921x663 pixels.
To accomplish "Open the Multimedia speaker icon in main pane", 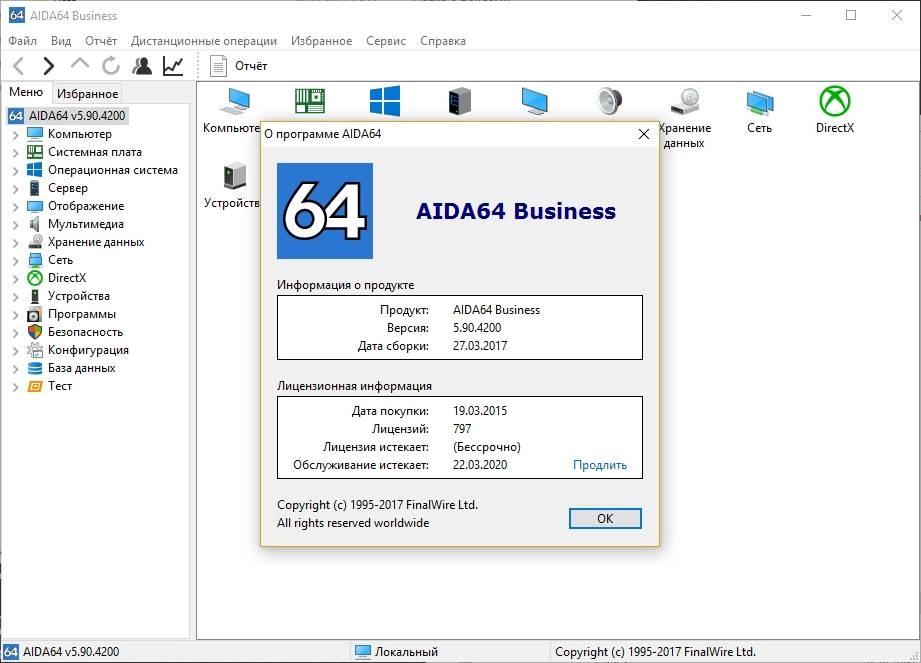I will pyautogui.click(x=610, y=101).
